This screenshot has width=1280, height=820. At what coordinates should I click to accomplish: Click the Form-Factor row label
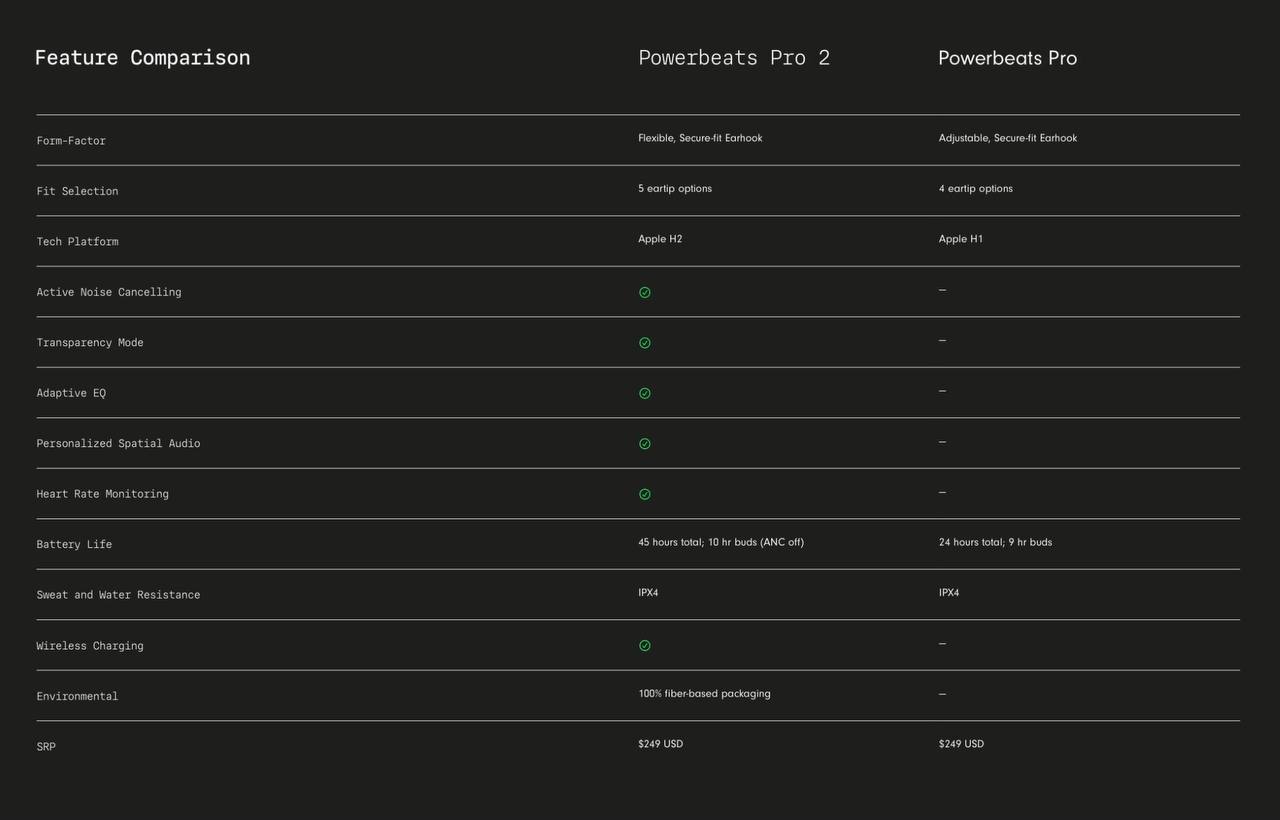(x=71, y=141)
